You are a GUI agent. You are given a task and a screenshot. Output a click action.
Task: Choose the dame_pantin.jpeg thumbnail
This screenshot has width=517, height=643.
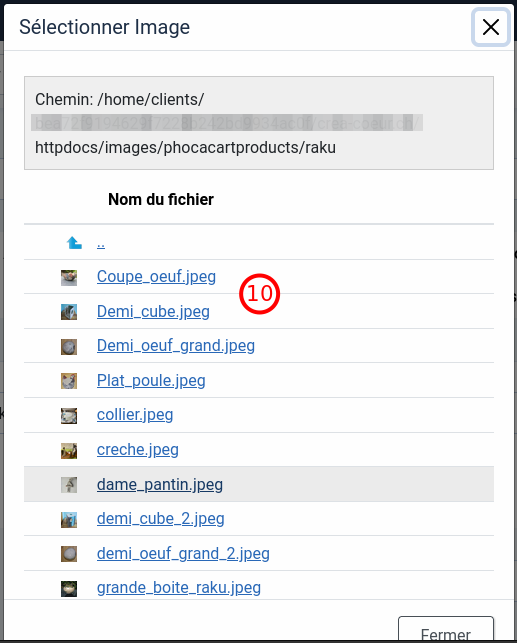pos(69,485)
